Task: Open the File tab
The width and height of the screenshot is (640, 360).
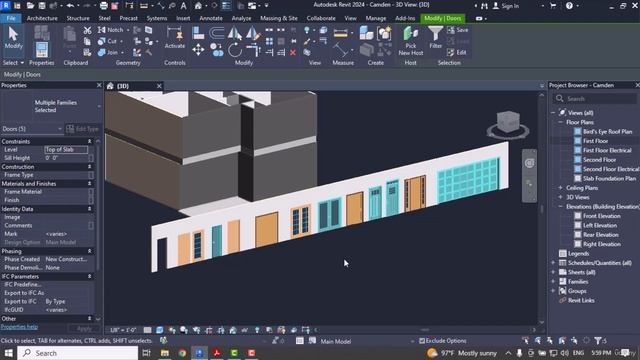Action: (11, 18)
